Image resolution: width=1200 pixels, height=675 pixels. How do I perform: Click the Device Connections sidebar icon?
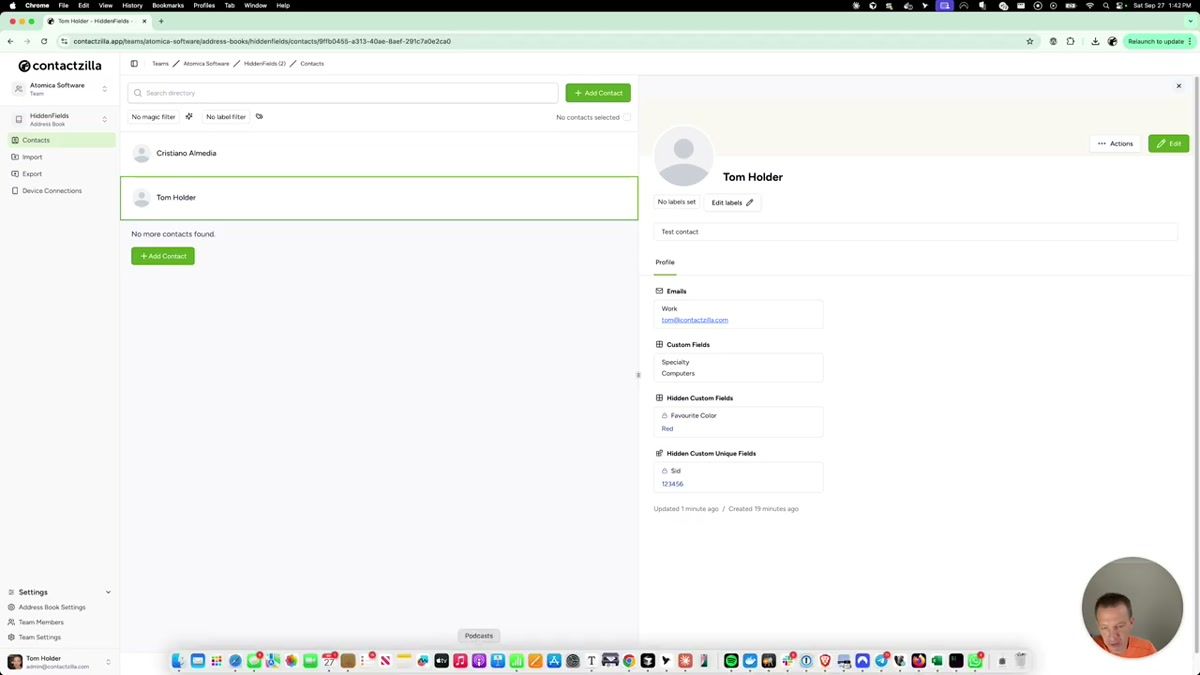(x=14, y=190)
